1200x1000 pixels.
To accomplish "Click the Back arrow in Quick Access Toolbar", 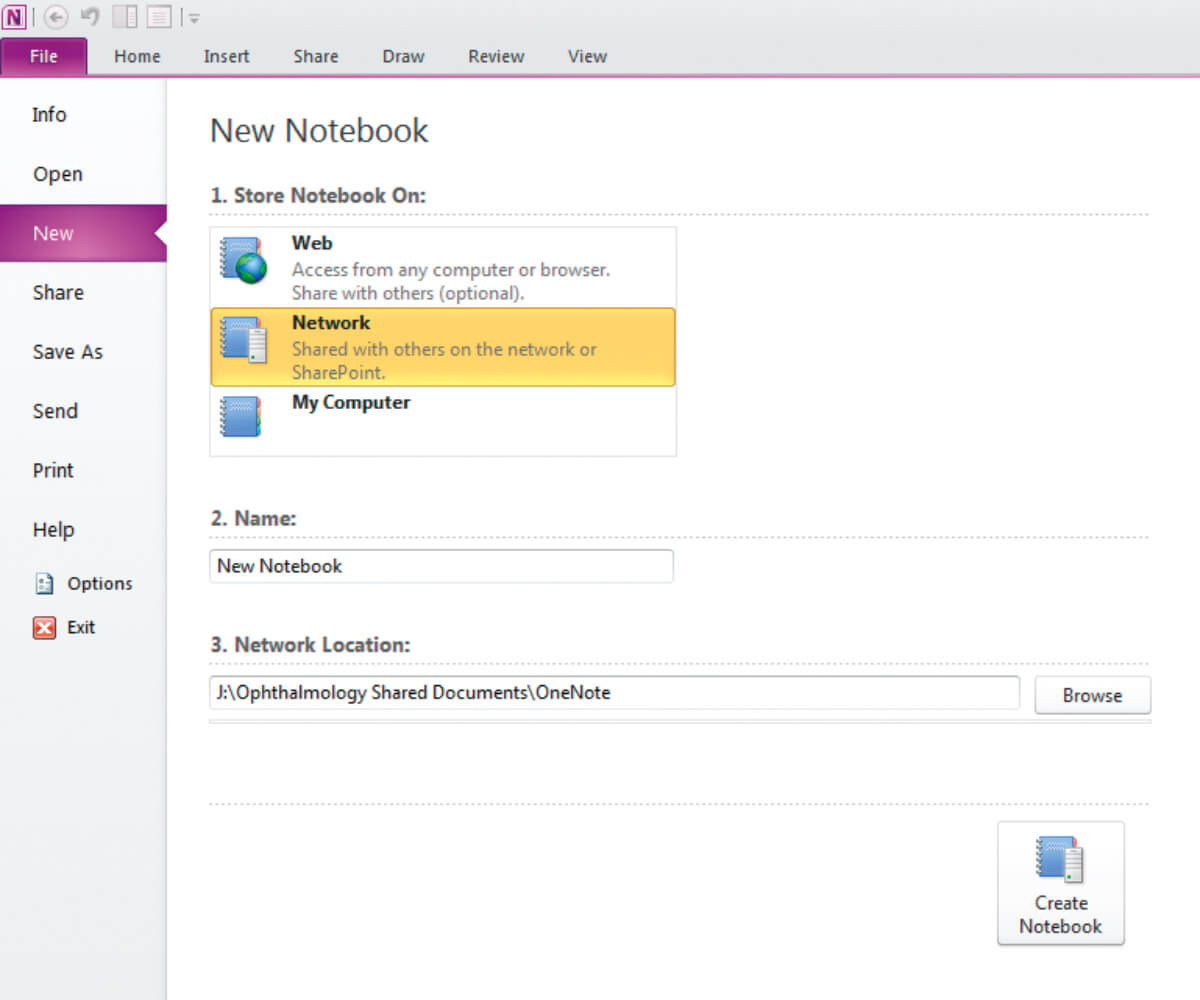I will (56, 17).
